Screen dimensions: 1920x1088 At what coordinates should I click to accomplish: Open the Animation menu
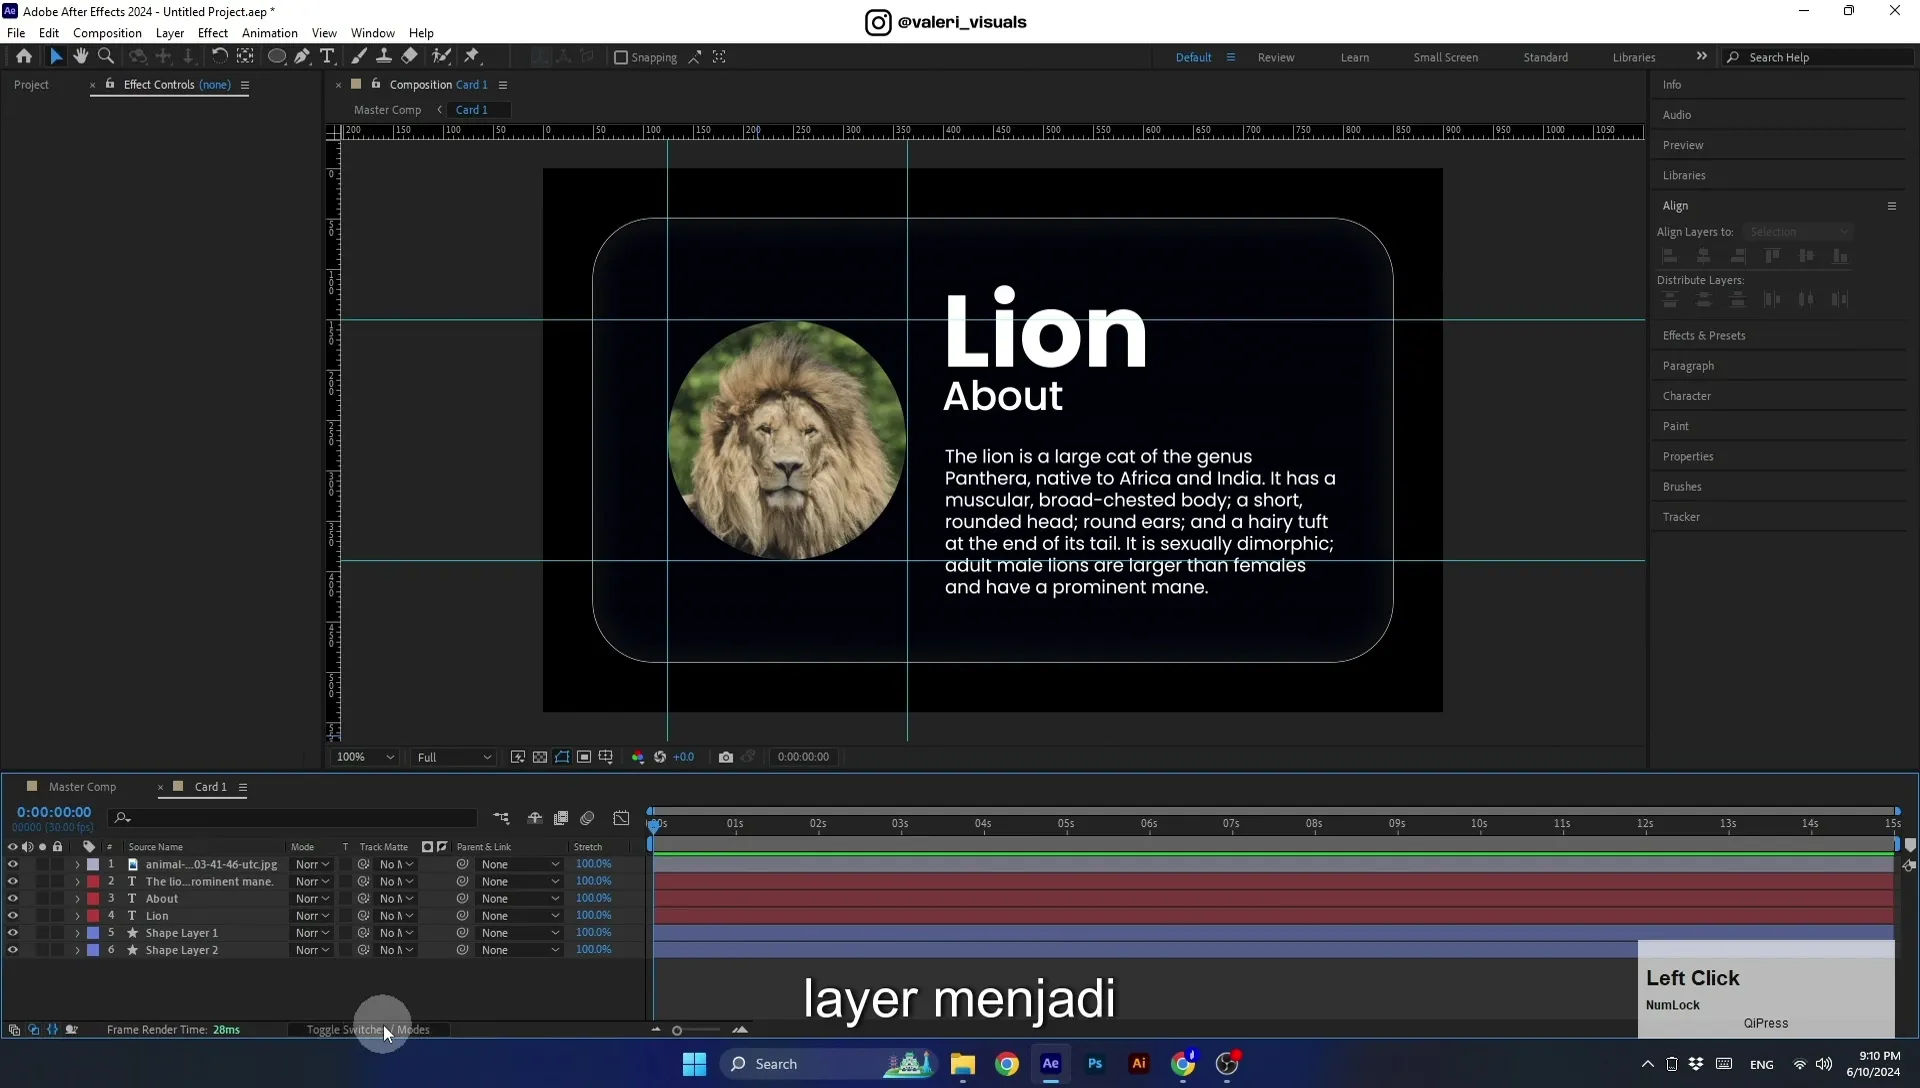[x=270, y=33]
